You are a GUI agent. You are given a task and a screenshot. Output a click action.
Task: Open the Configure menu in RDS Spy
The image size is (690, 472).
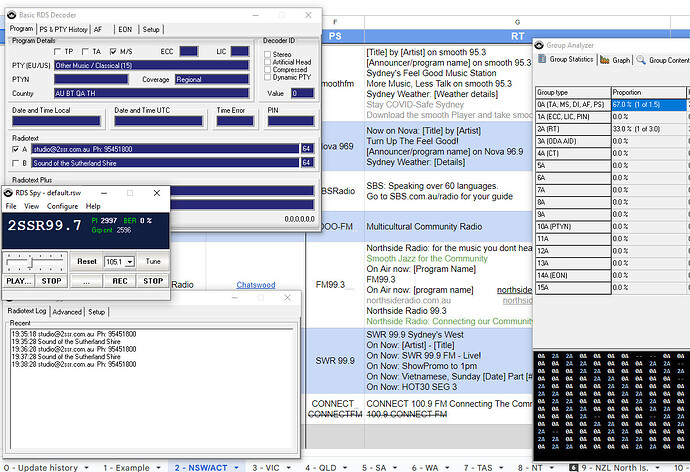click(x=63, y=205)
